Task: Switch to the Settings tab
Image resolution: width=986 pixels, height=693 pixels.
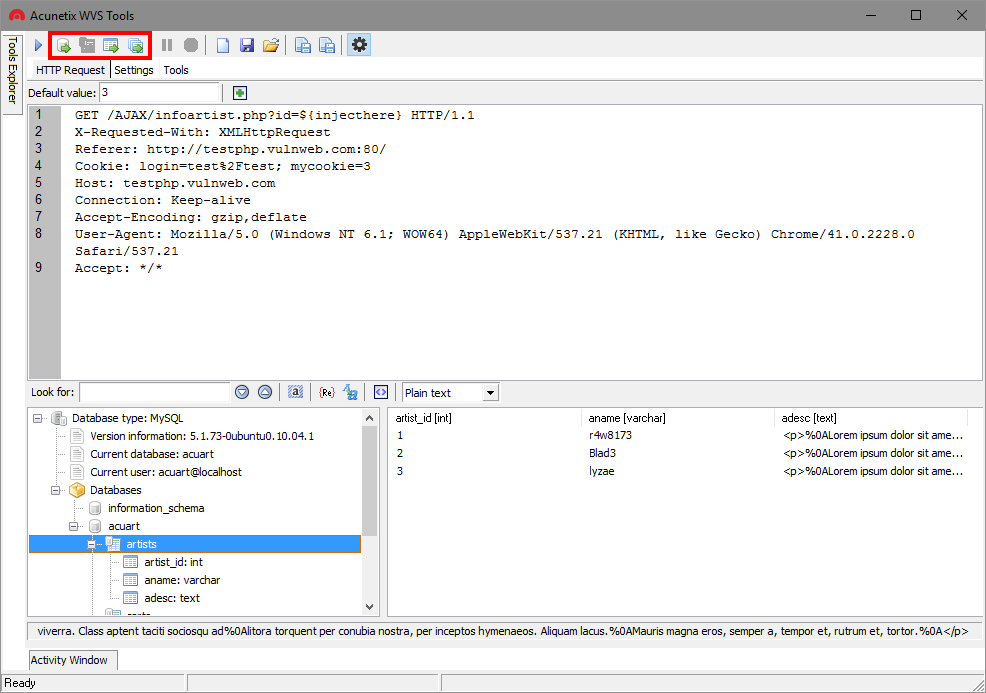Action: tap(134, 70)
